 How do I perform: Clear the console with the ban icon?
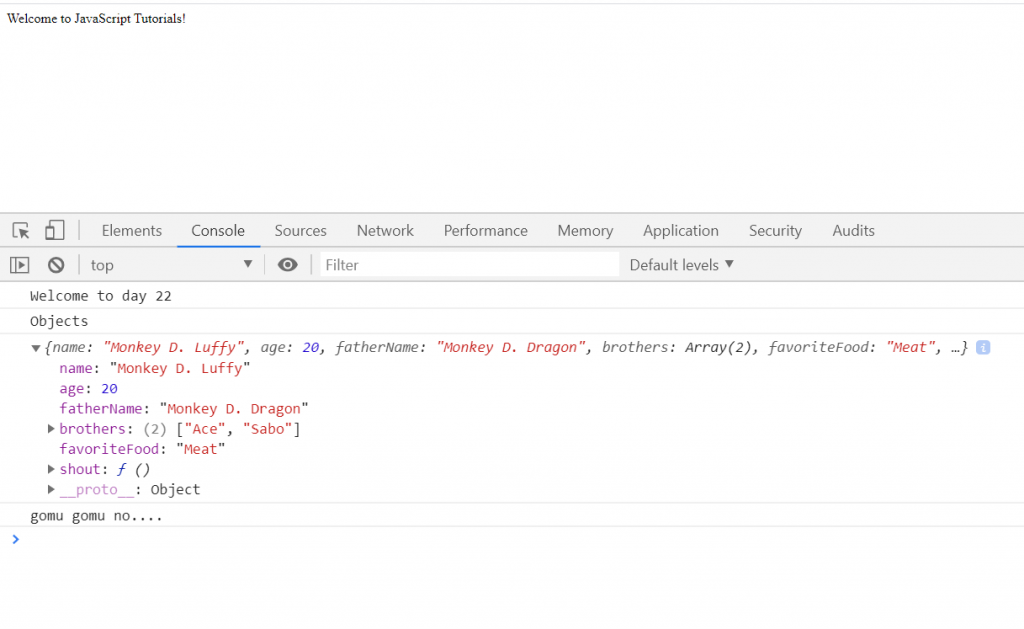pos(56,265)
